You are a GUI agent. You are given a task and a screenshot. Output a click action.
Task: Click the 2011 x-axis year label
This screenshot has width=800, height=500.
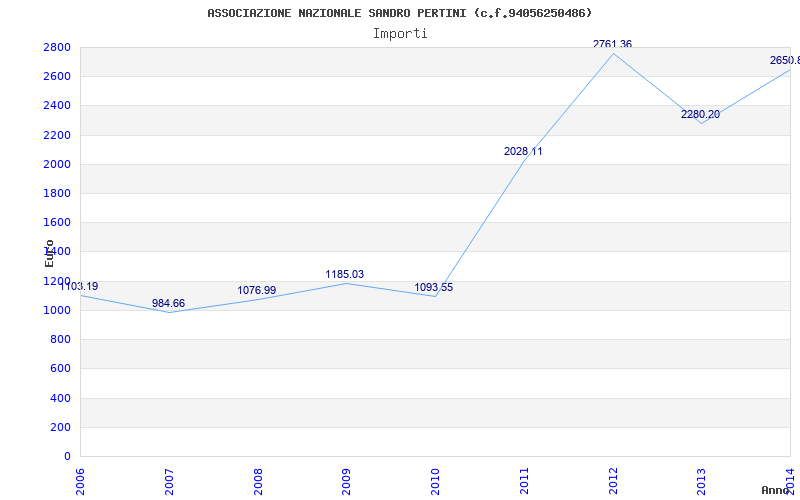pyautogui.click(x=524, y=482)
